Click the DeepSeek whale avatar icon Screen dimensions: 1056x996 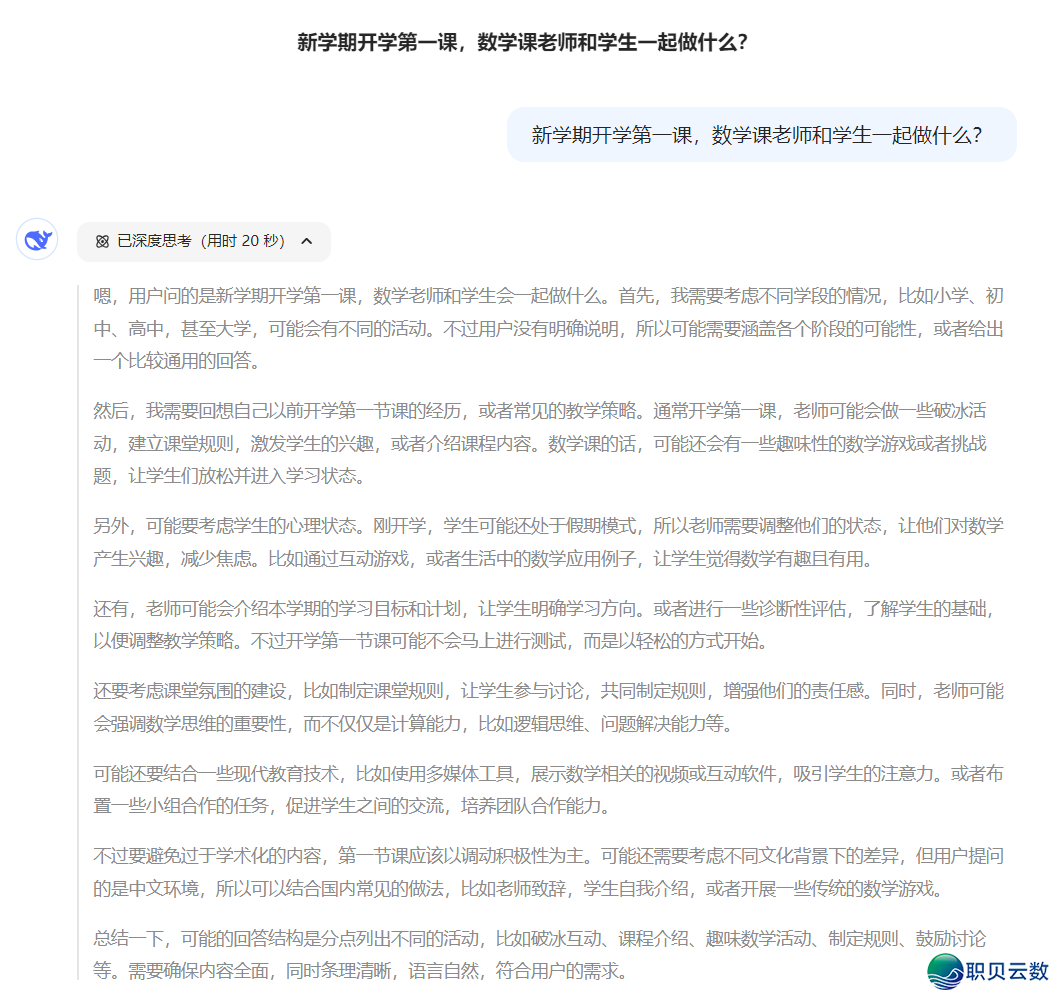click(37, 239)
